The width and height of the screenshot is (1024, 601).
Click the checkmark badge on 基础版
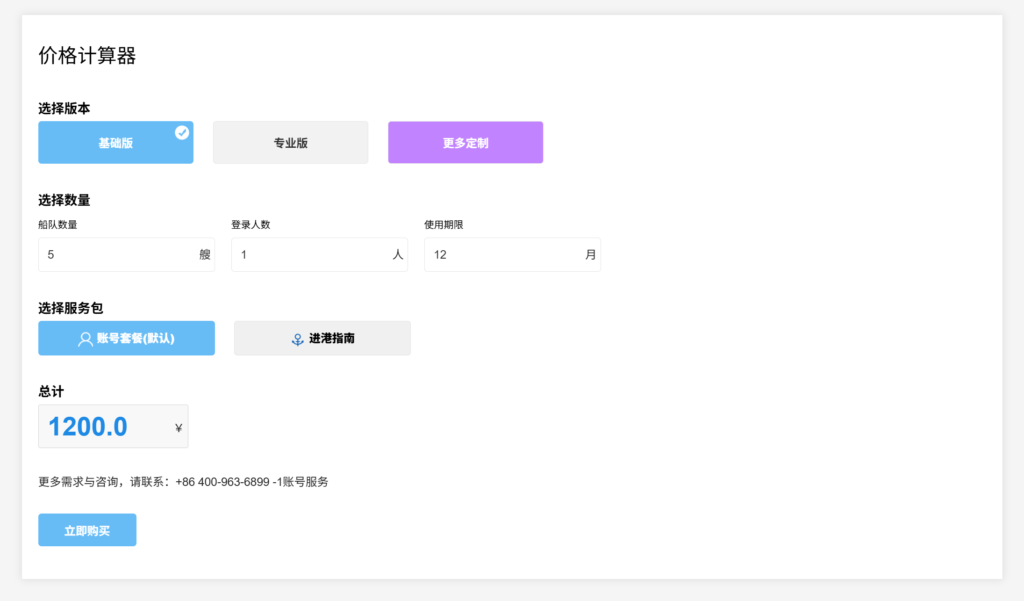pos(182,132)
